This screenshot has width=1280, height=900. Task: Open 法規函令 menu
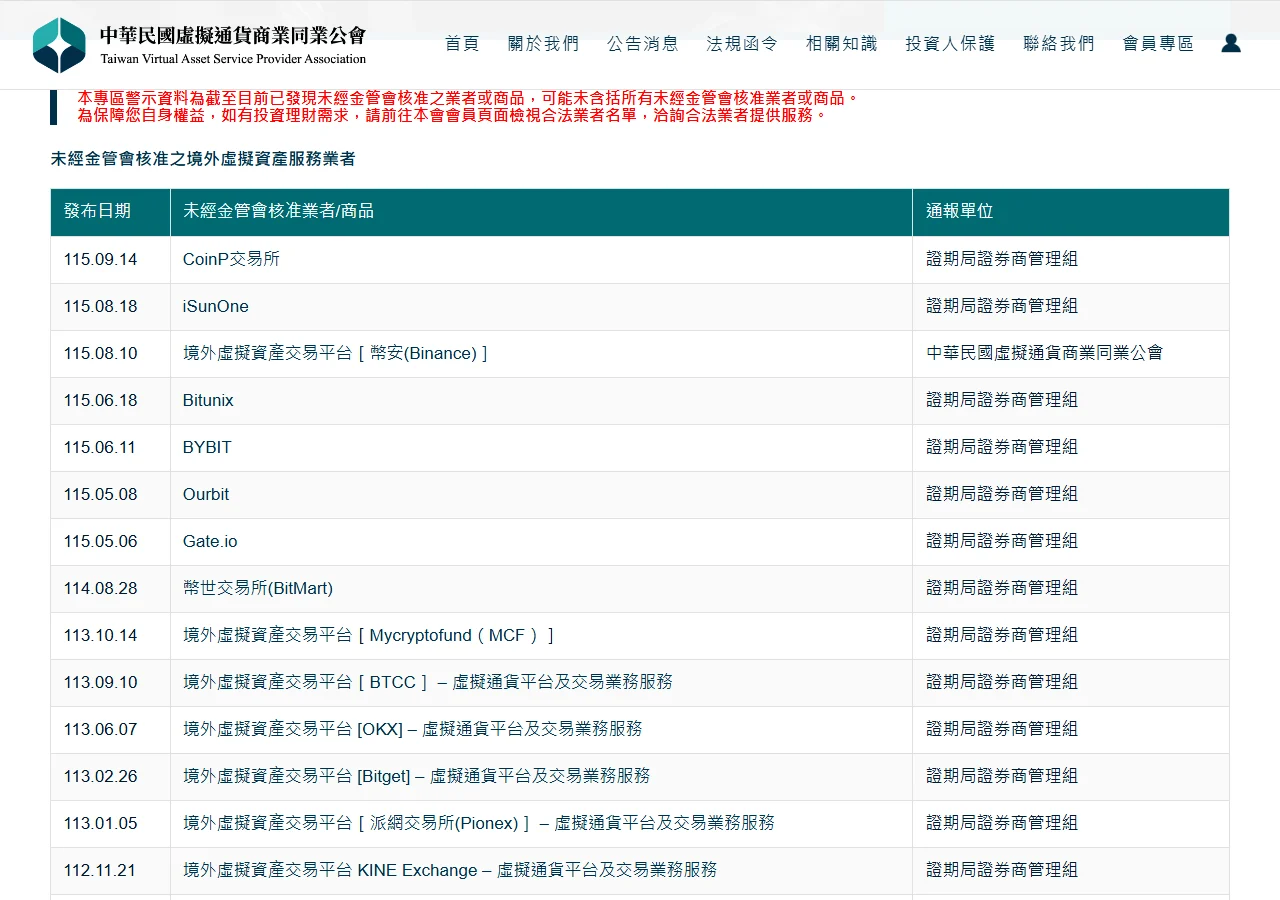(742, 44)
